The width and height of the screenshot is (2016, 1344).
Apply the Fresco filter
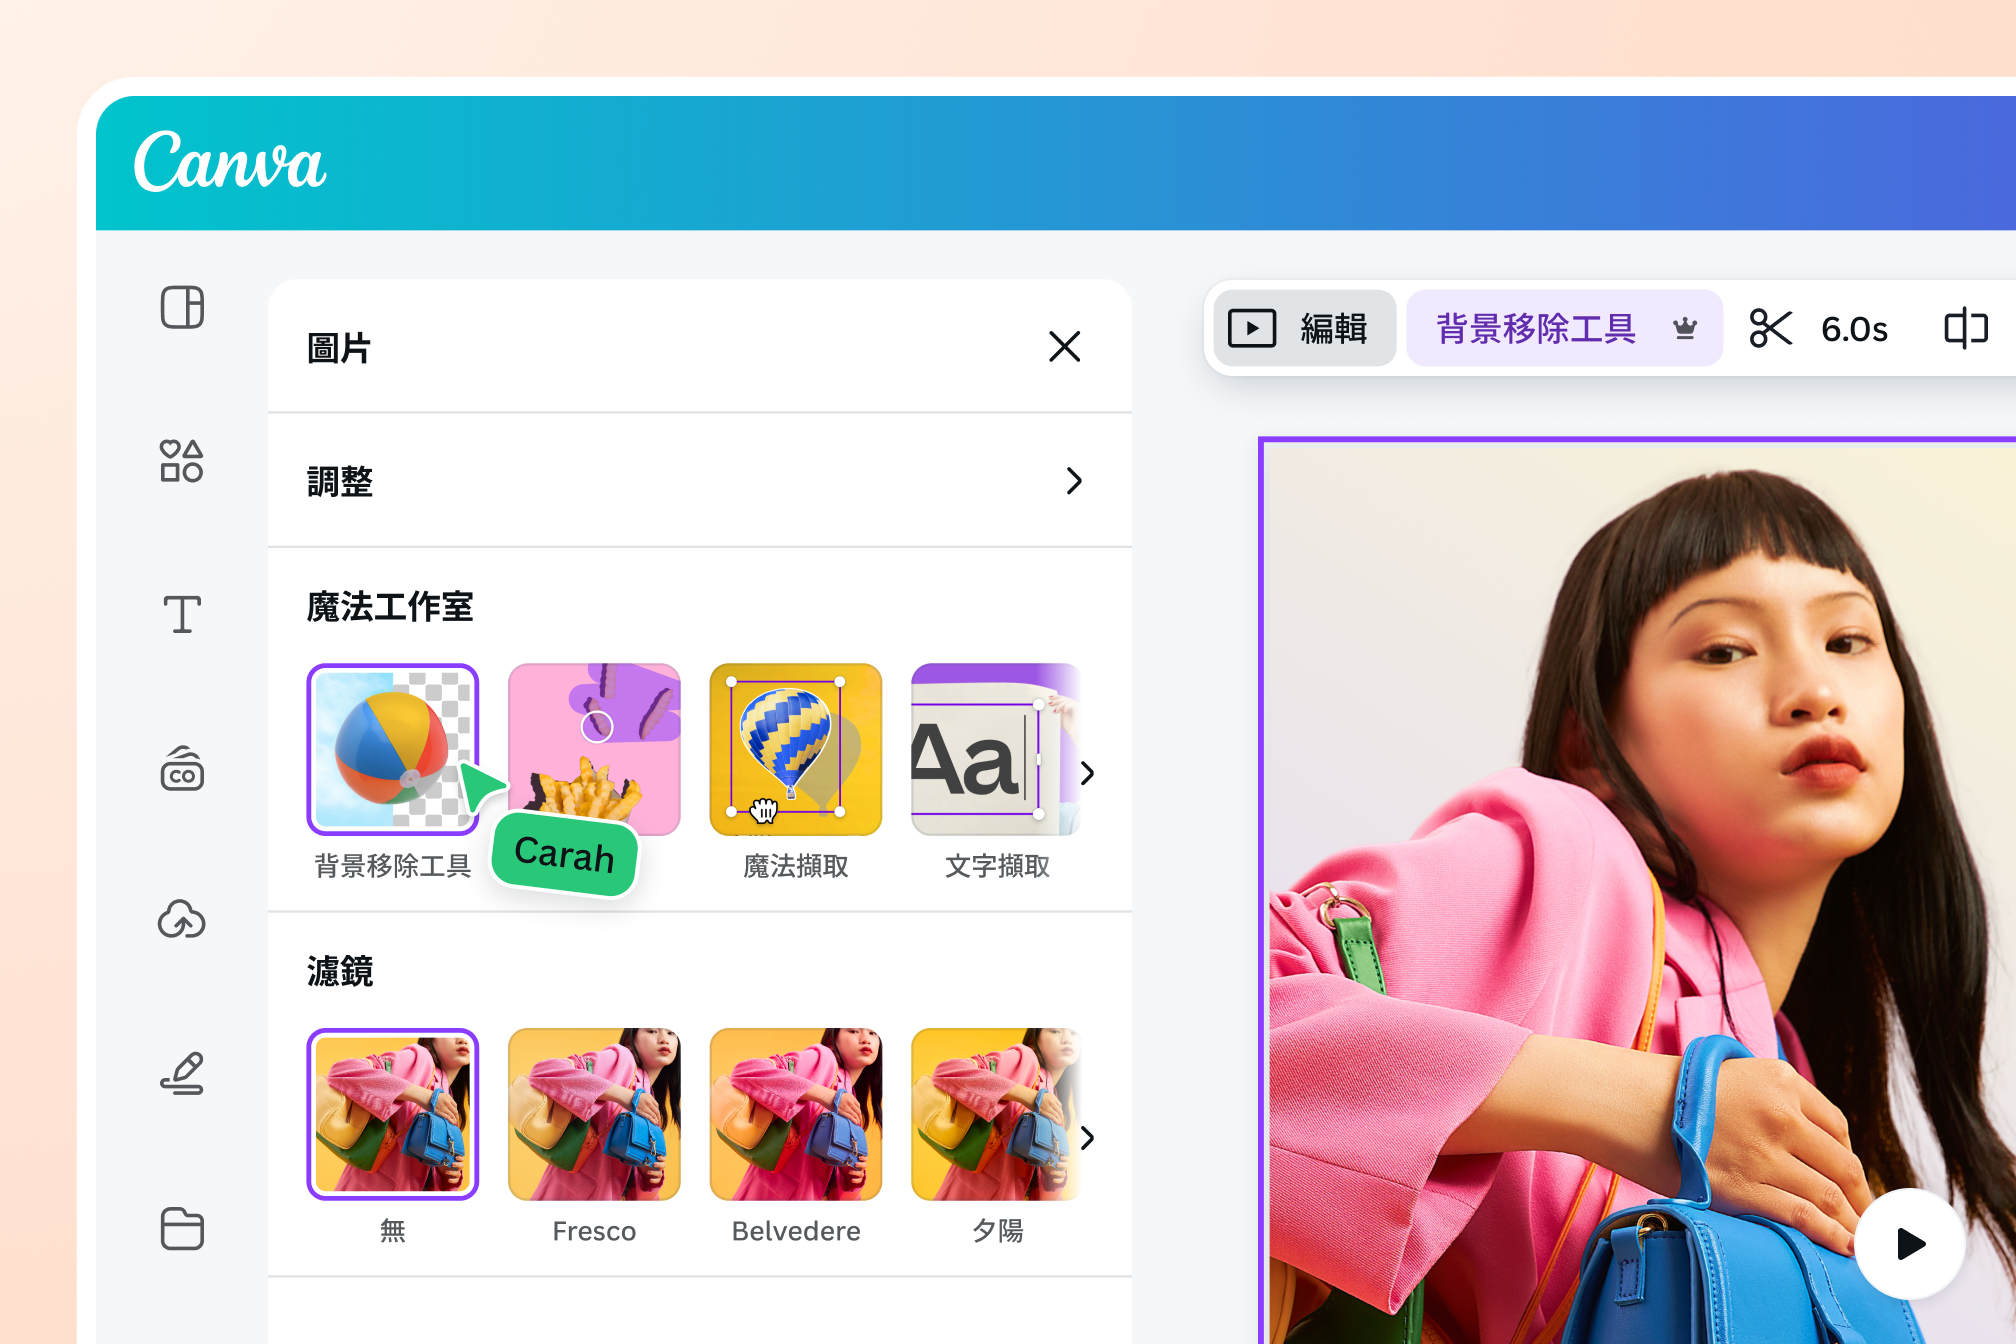(594, 1114)
